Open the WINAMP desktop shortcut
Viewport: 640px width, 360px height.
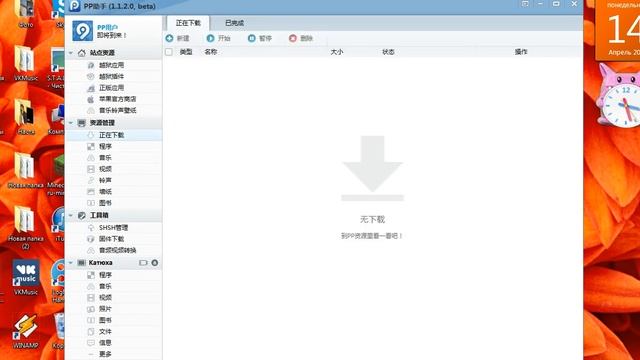pos(26,331)
